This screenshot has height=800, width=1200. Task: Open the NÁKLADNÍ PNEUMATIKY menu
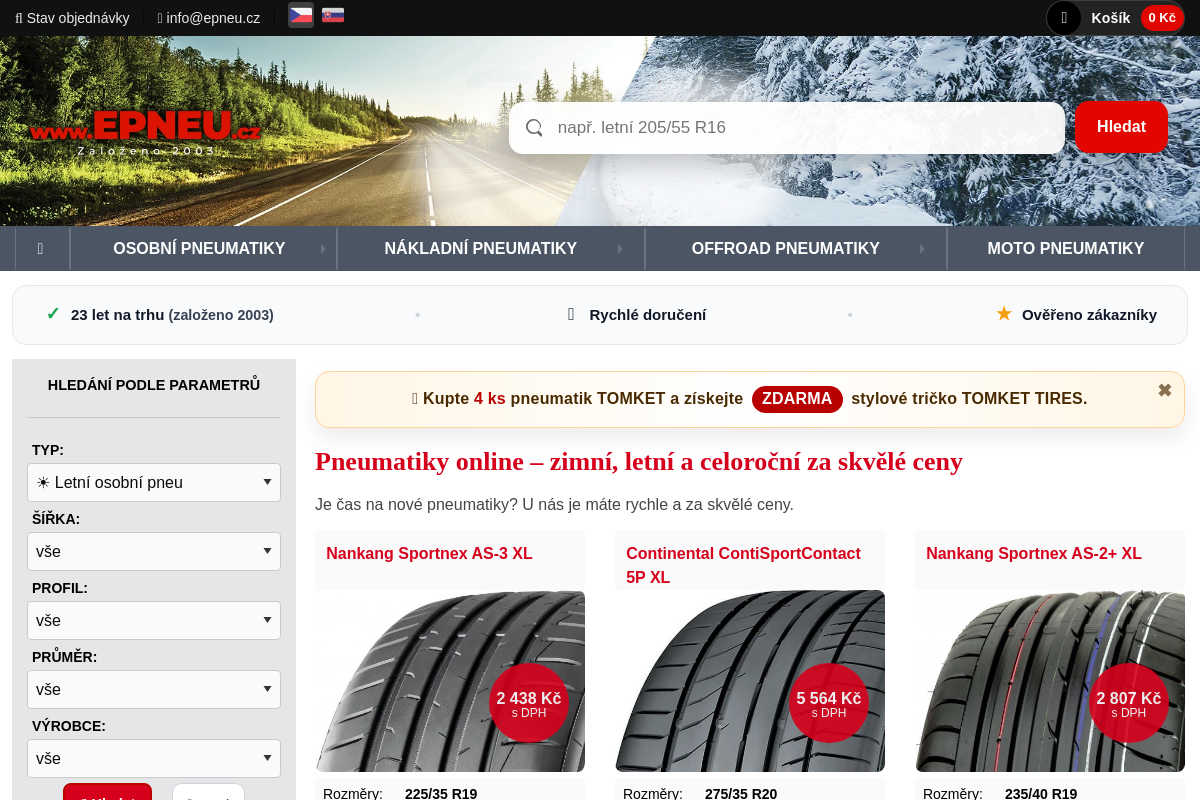pos(480,248)
